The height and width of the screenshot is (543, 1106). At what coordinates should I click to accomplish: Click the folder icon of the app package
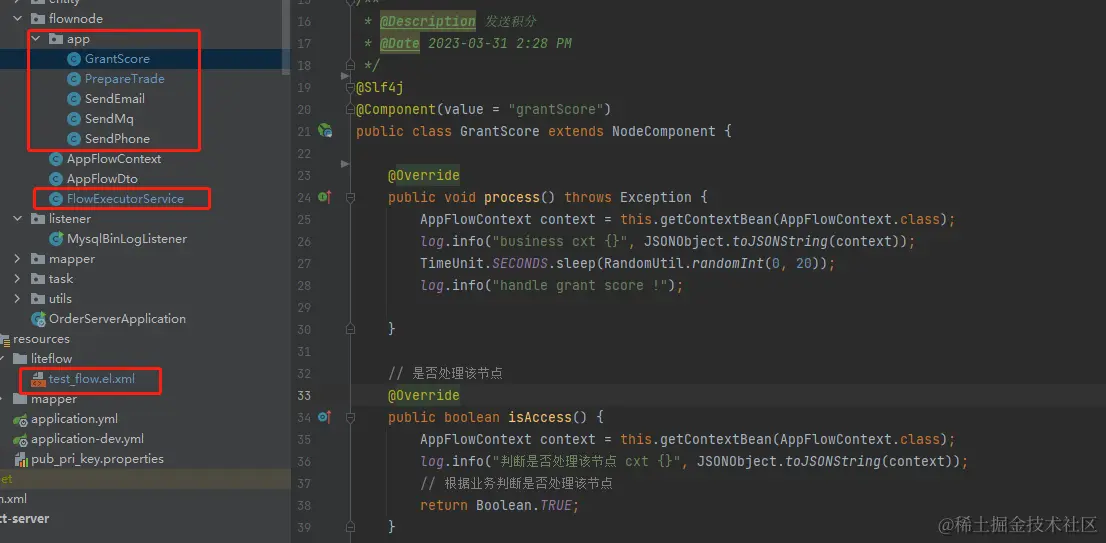point(56,39)
